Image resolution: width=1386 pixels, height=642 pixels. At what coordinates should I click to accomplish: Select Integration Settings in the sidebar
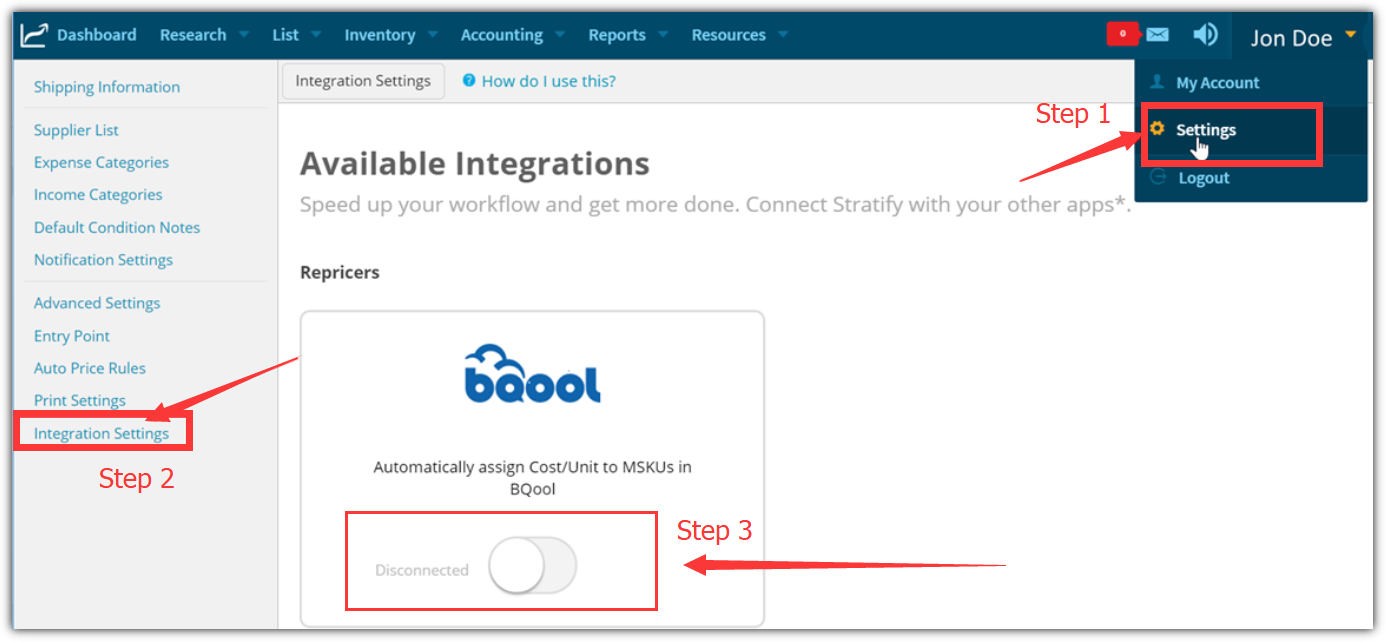pyautogui.click(x=101, y=433)
